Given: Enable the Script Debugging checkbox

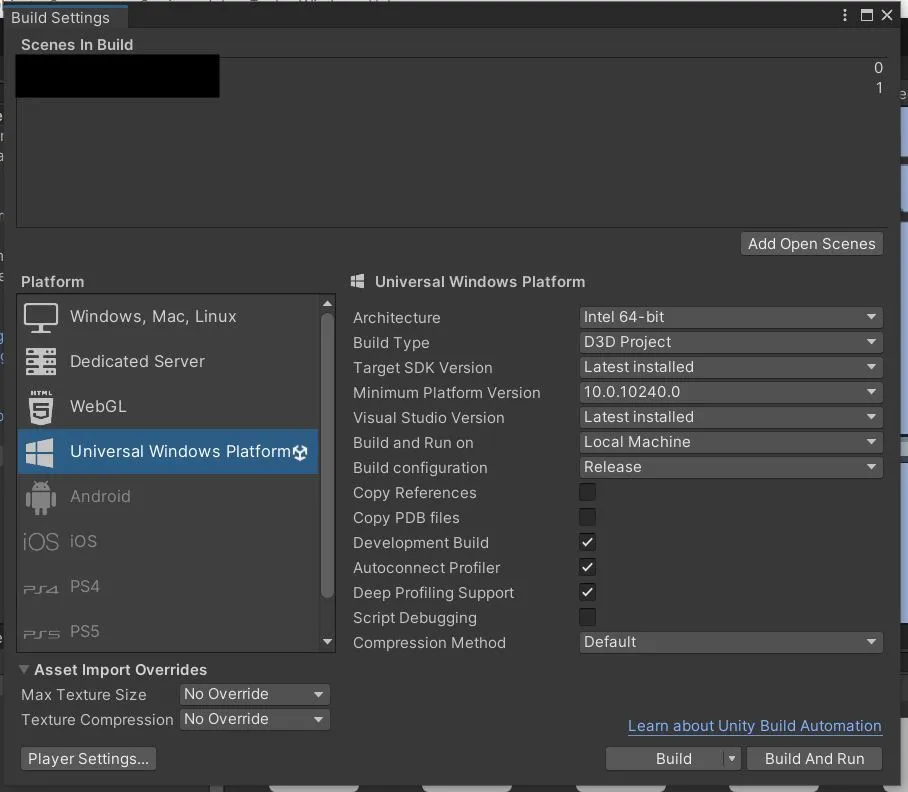Looking at the screenshot, I should click(x=587, y=617).
